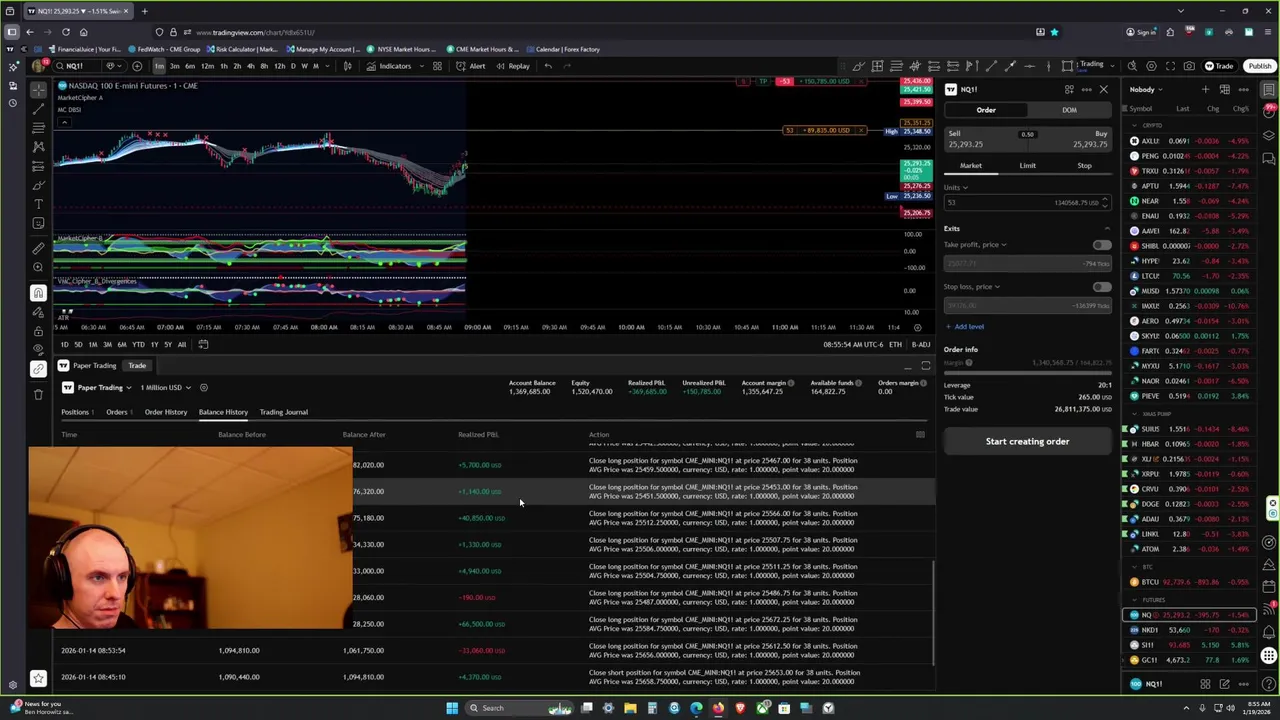This screenshot has height=720, width=1280.
Task: Start bar Replay mode
Action: coord(513,66)
